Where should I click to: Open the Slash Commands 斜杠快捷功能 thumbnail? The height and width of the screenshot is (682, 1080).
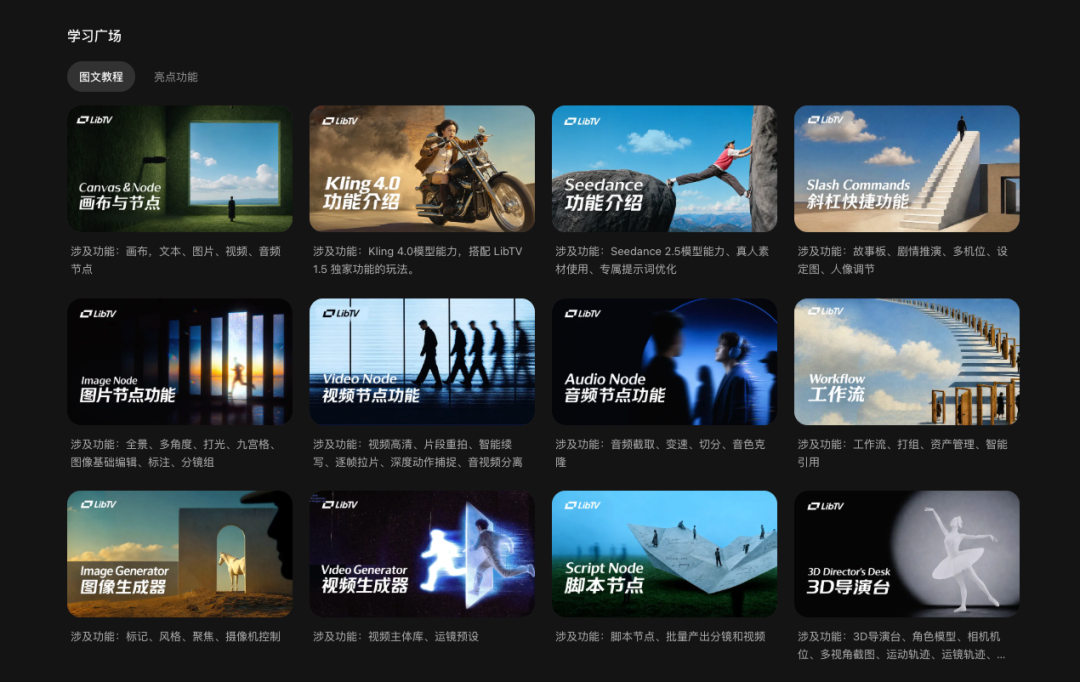(907, 169)
